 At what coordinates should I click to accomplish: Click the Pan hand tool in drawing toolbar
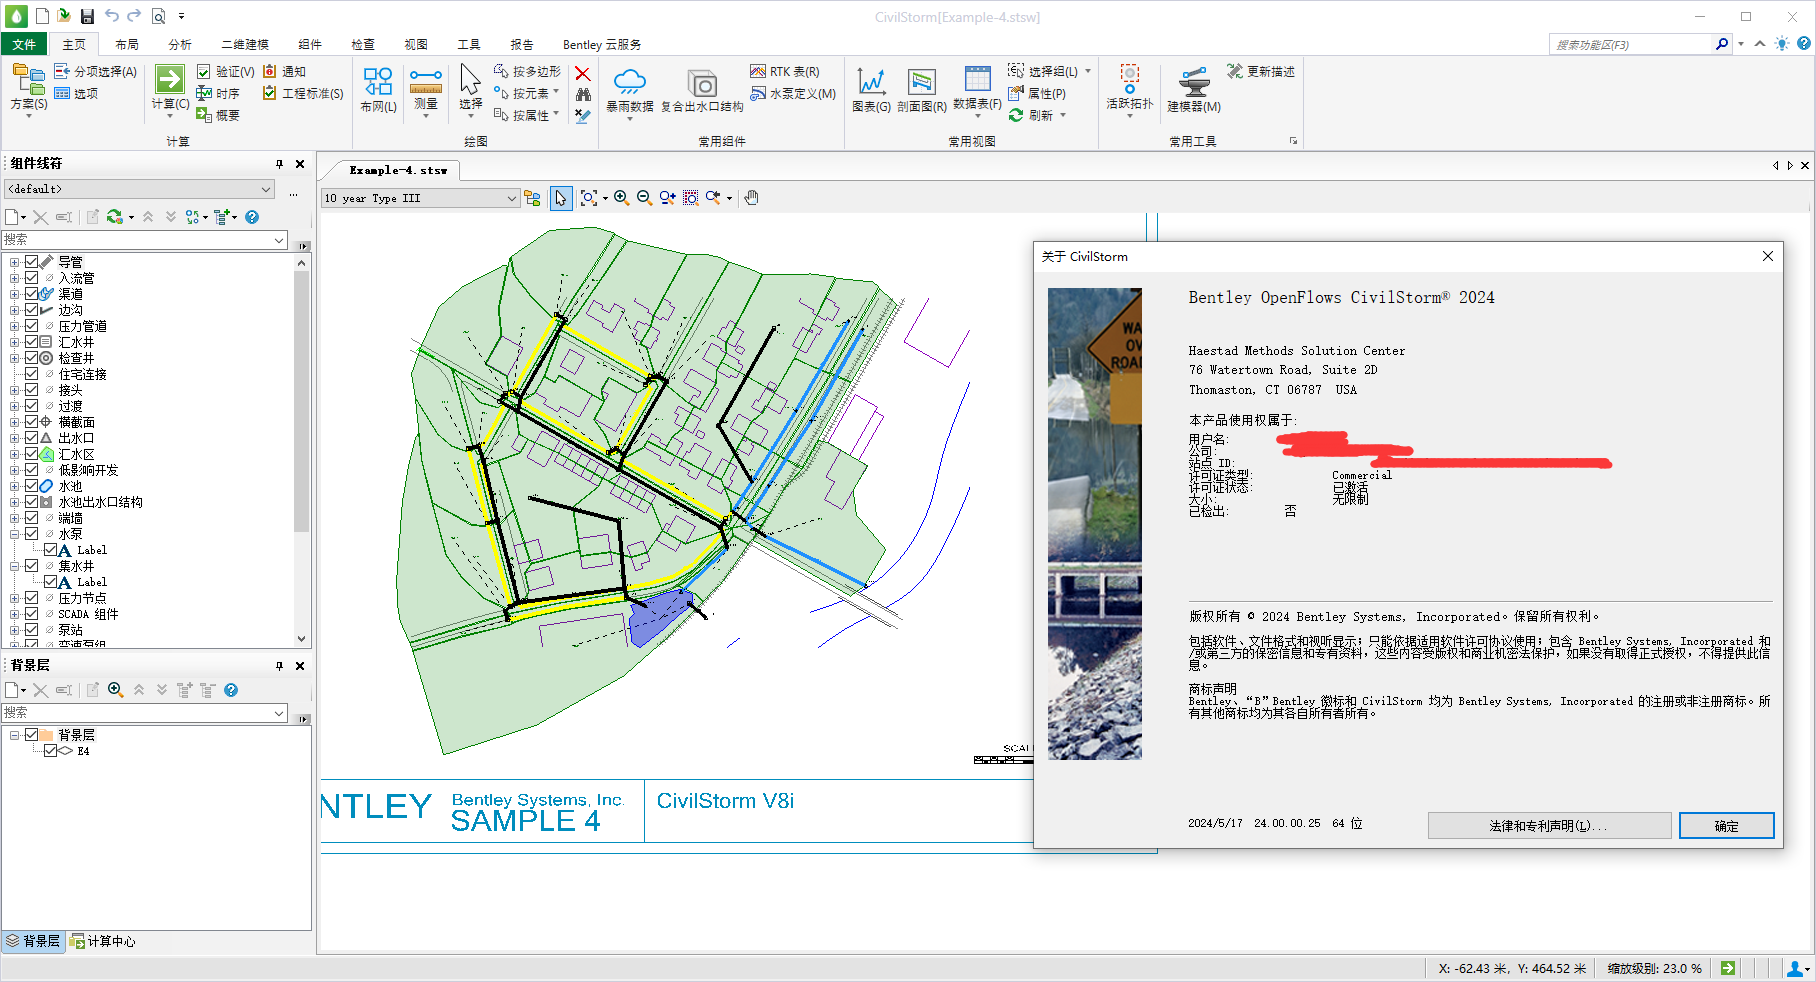click(x=752, y=198)
